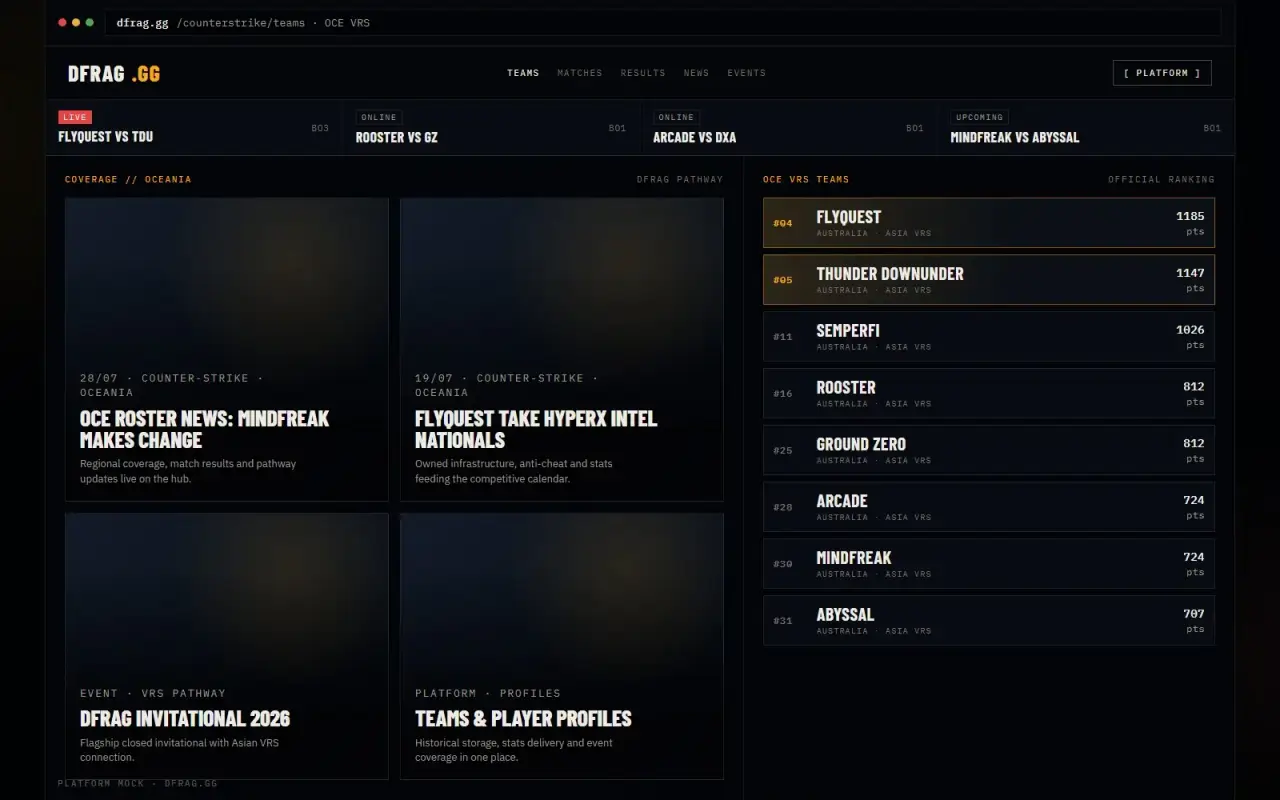Screen dimensions: 1280x800
Task: Click the dfrag.gg address bar
Action: pyautogui.click(x=662, y=22)
